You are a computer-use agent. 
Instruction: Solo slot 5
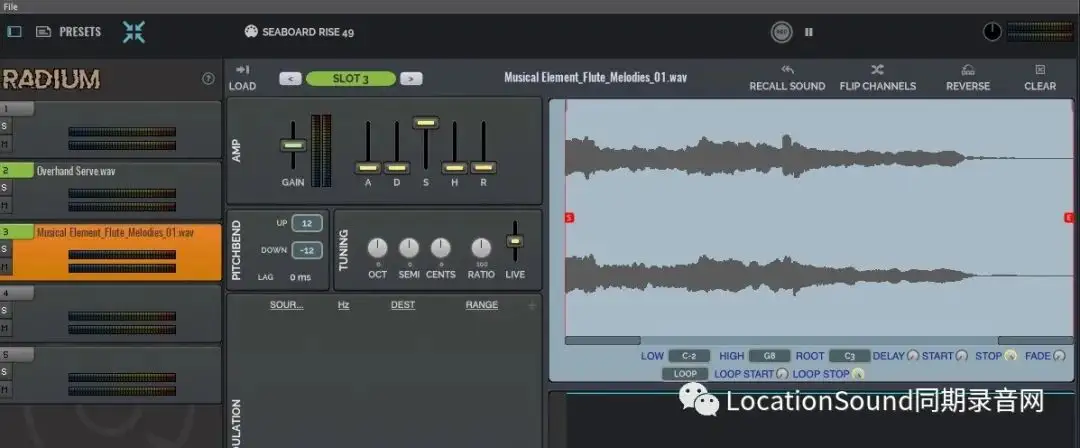[5, 371]
